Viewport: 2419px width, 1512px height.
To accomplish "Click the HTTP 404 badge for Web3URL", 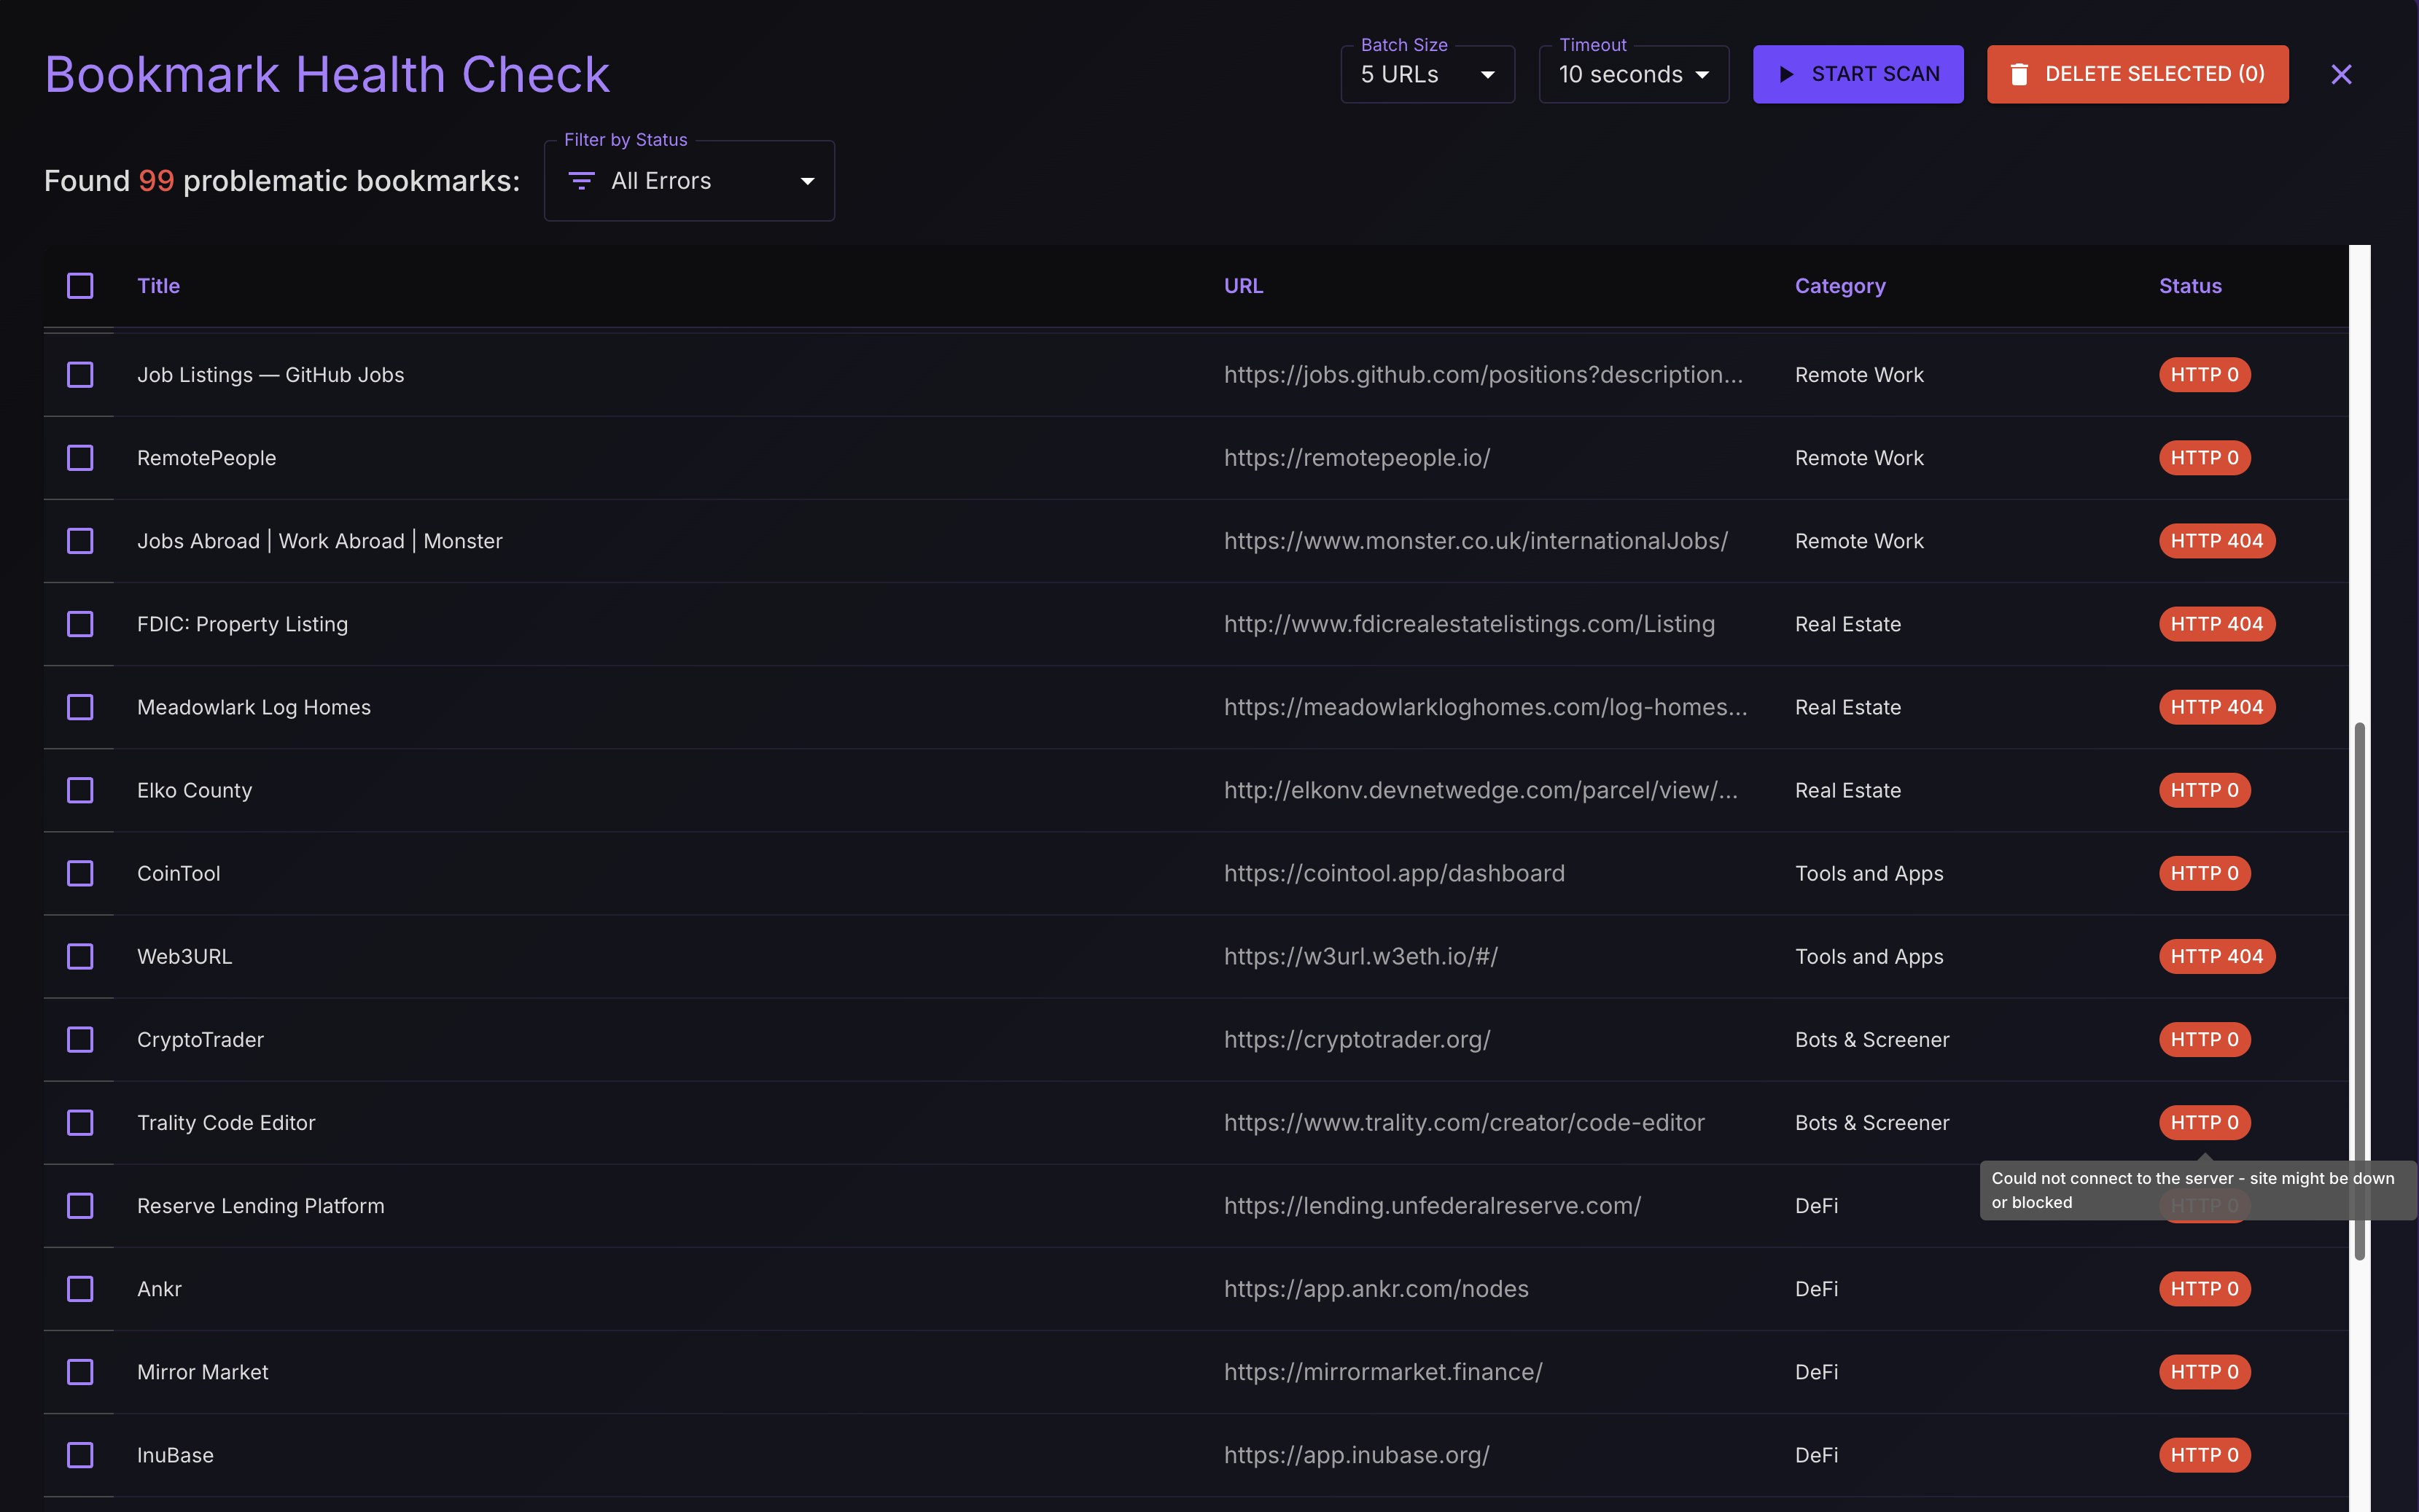I will pos(2216,956).
